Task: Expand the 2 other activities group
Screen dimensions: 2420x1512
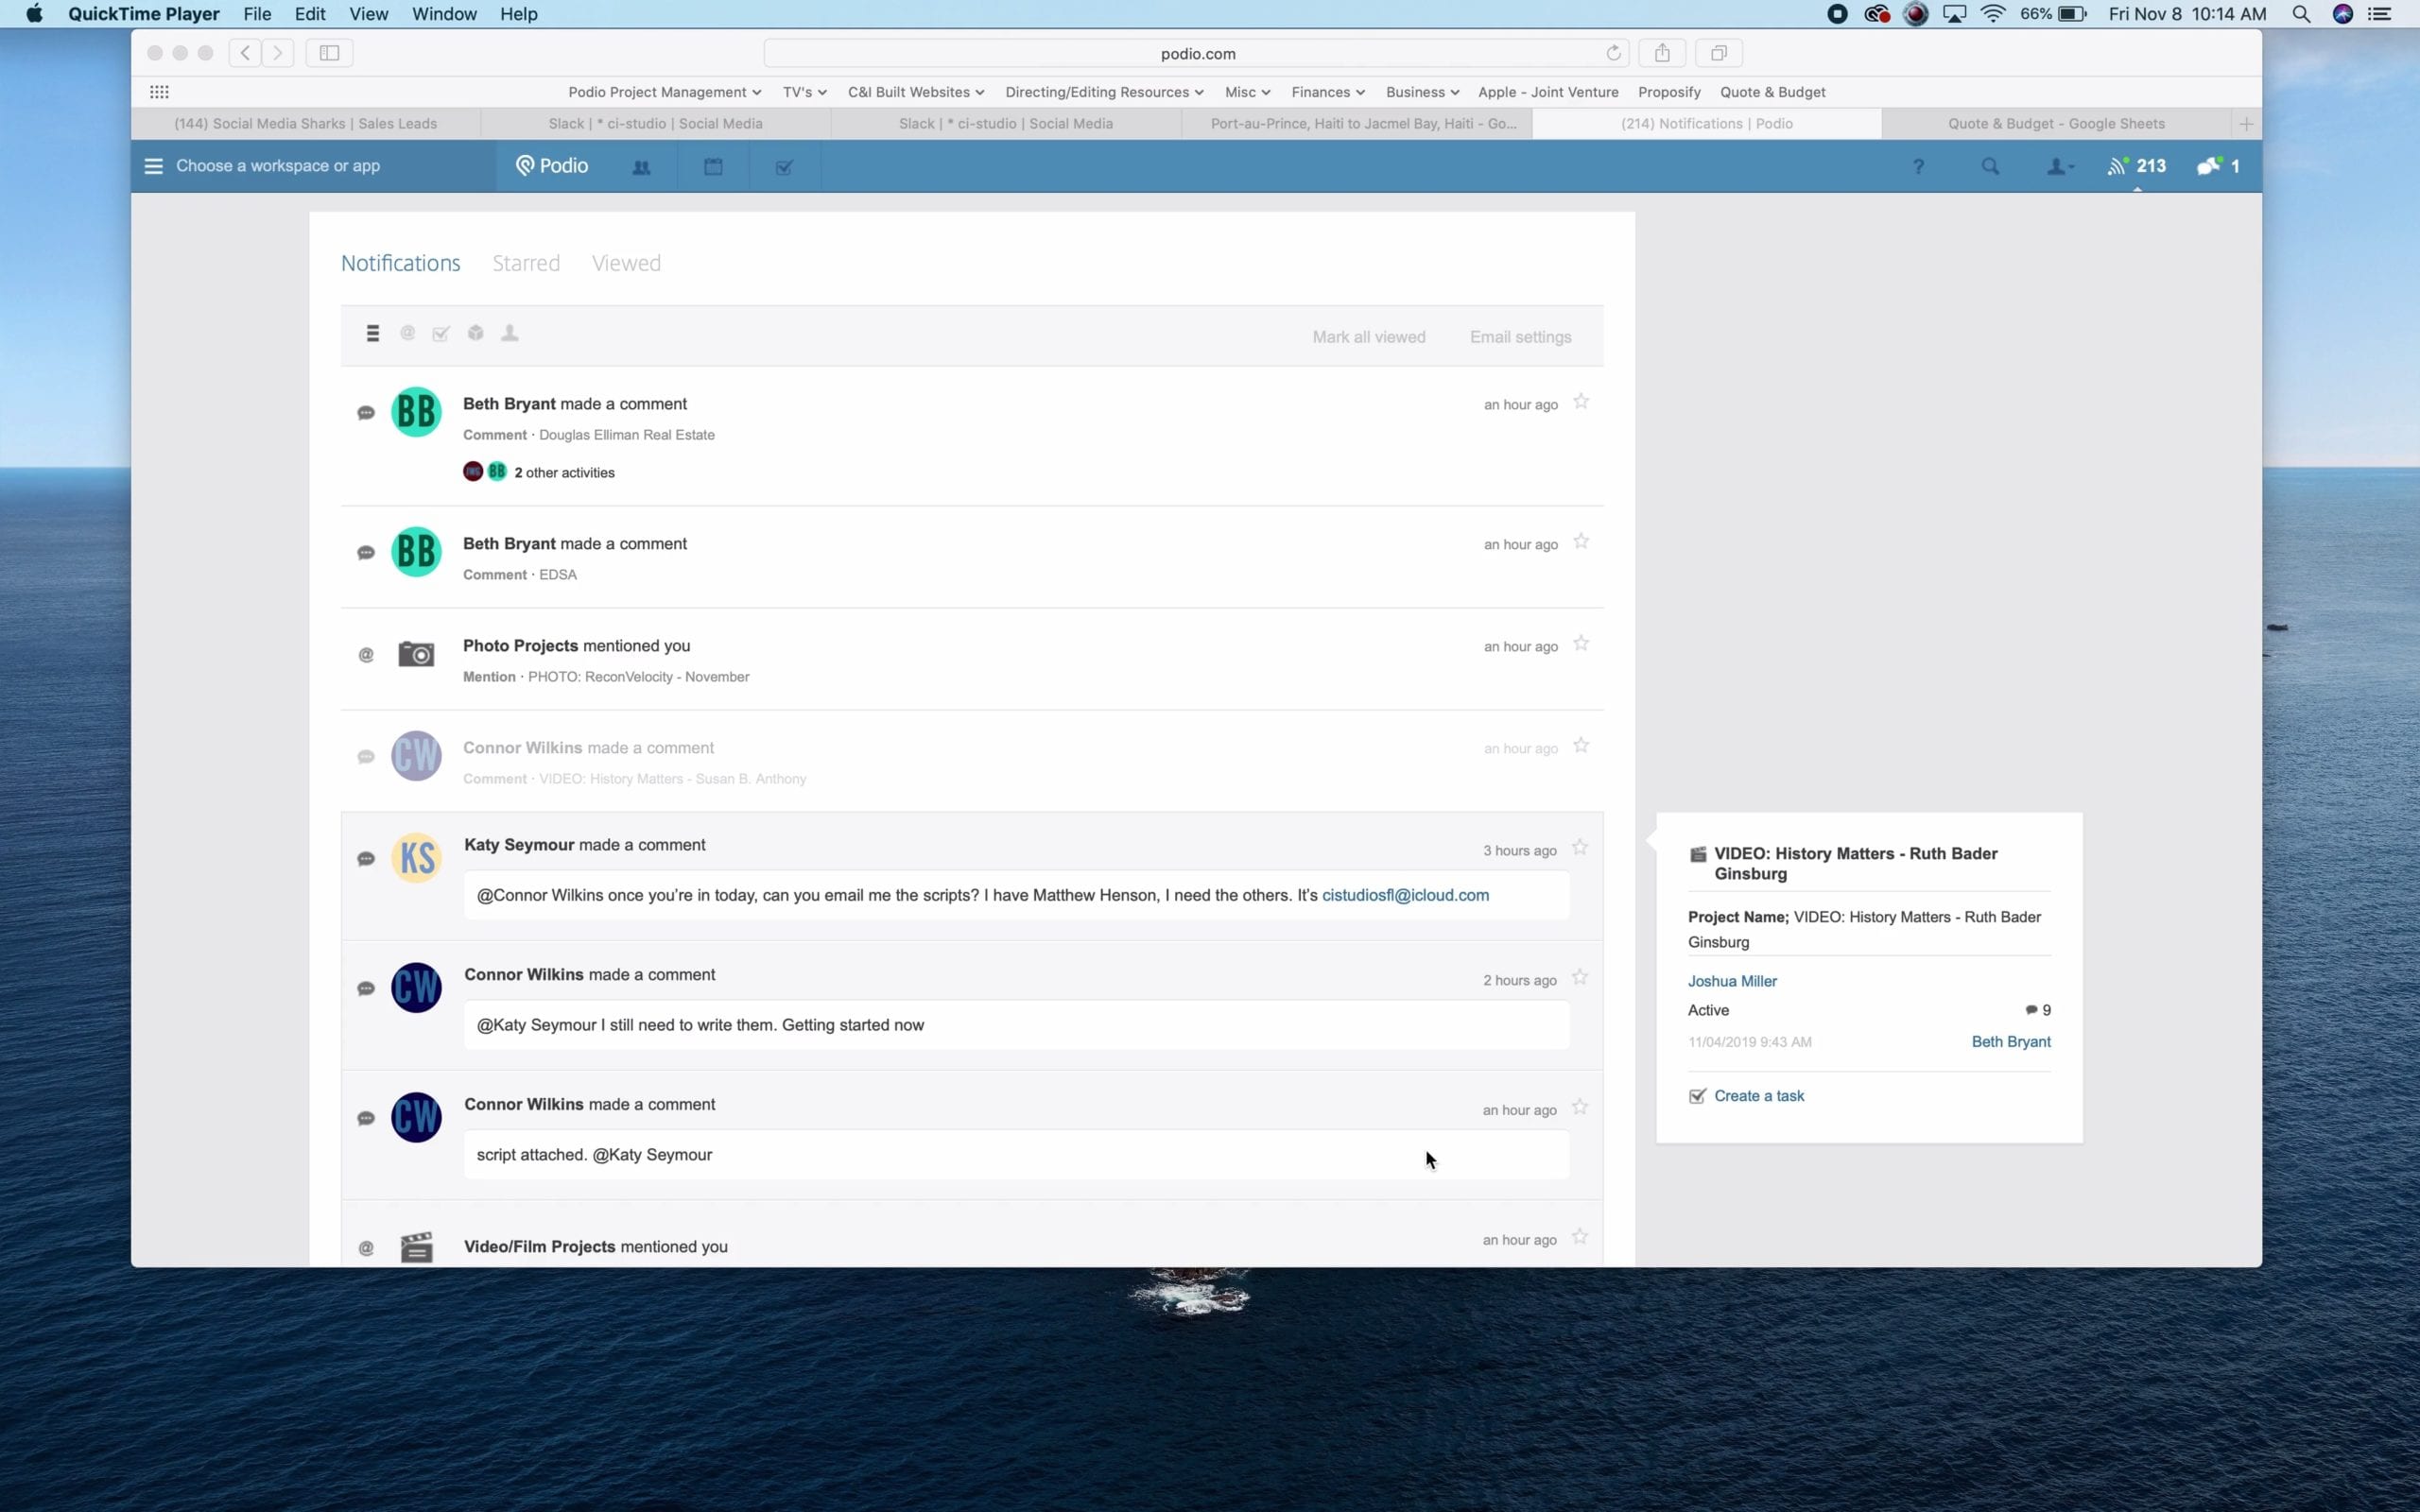Action: [x=564, y=473]
